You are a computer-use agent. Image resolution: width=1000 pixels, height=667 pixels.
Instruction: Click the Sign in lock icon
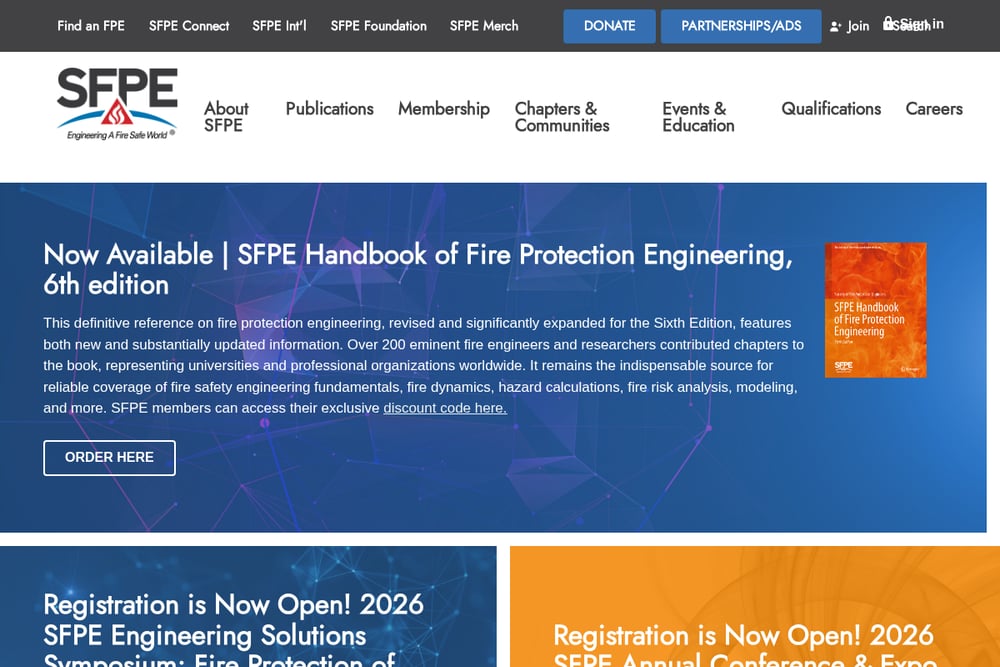[x=888, y=24]
